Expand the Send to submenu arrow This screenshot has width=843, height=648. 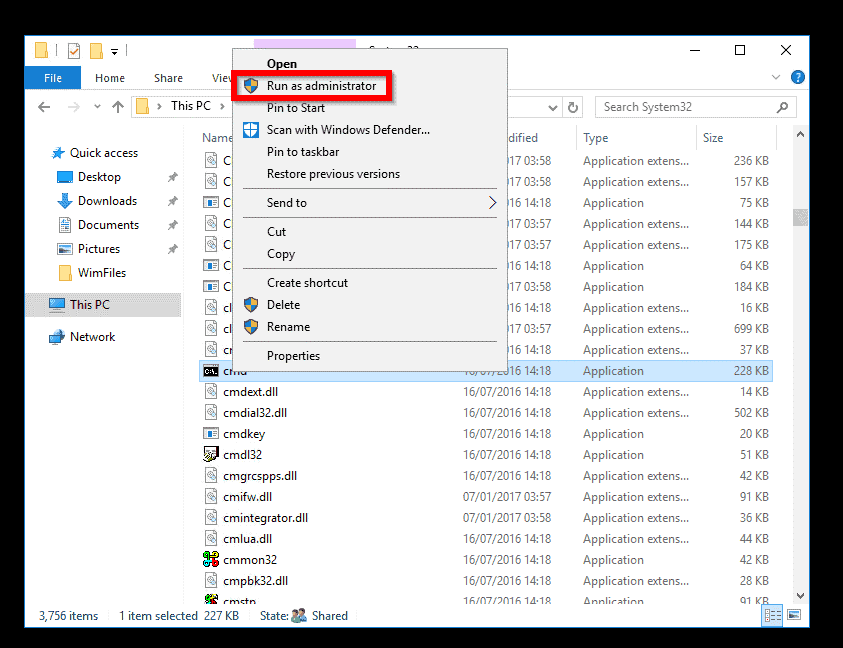pyautogui.click(x=492, y=203)
